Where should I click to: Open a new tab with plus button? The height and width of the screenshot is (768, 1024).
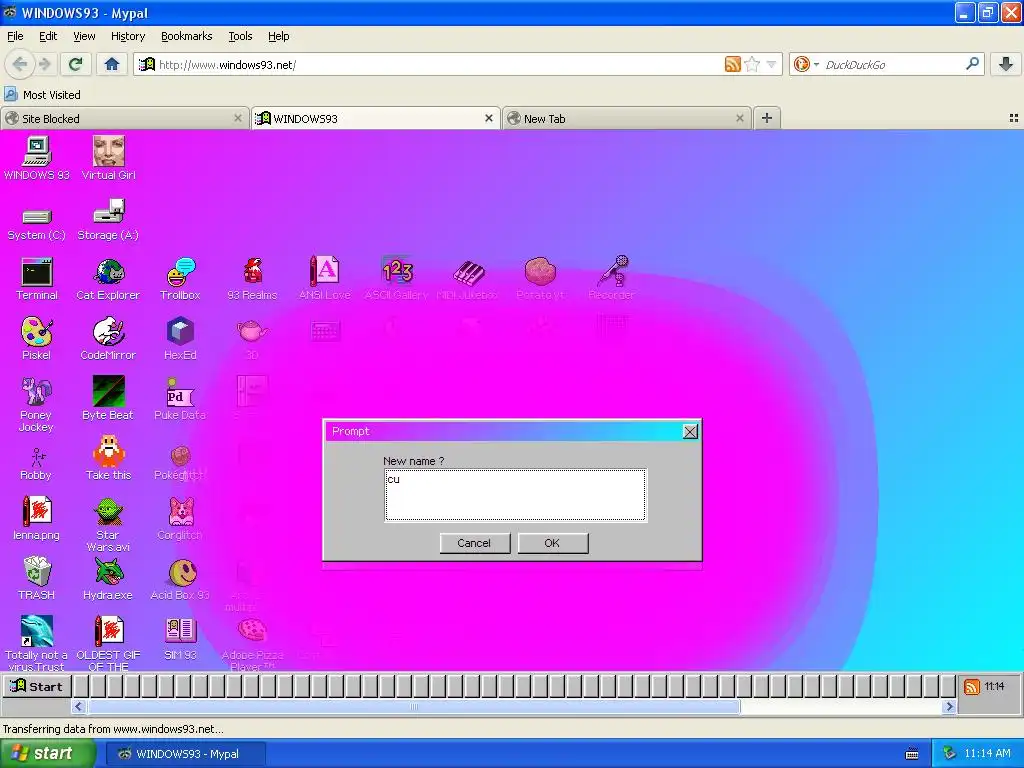[767, 118]
